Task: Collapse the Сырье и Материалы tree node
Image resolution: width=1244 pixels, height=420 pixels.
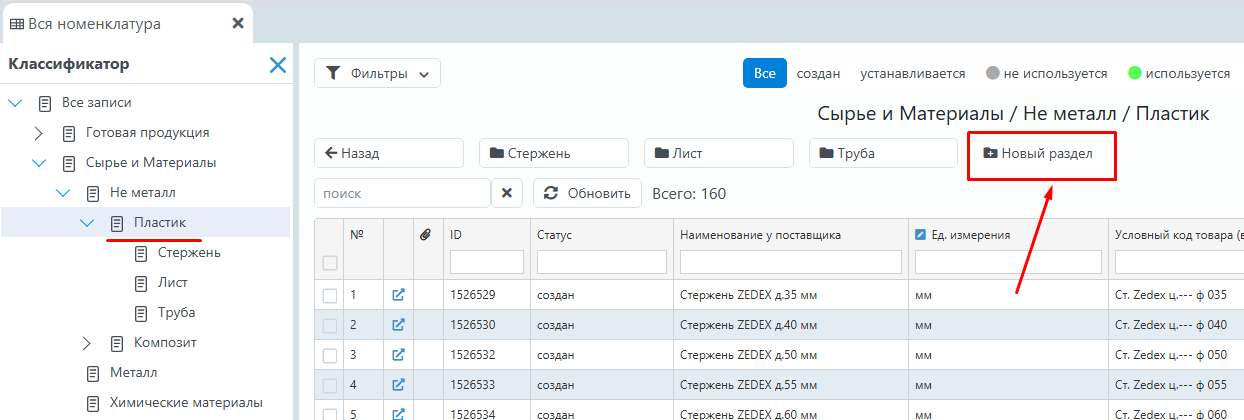Action: 39,162
